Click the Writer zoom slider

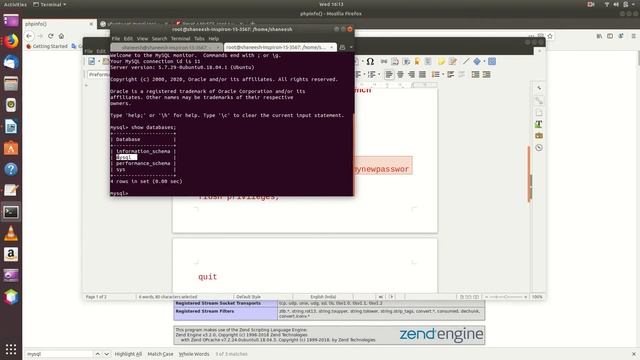point(506,297)
